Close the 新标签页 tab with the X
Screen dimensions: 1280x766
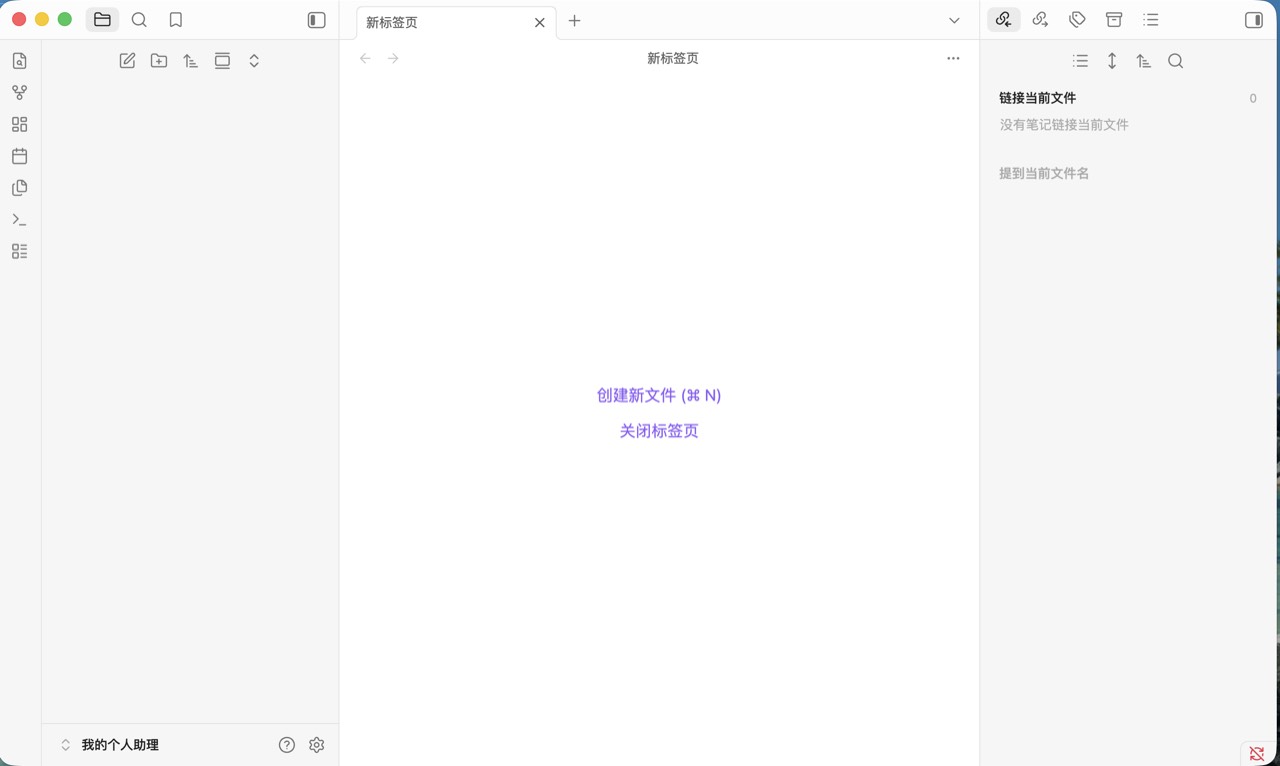coord(540,22)
